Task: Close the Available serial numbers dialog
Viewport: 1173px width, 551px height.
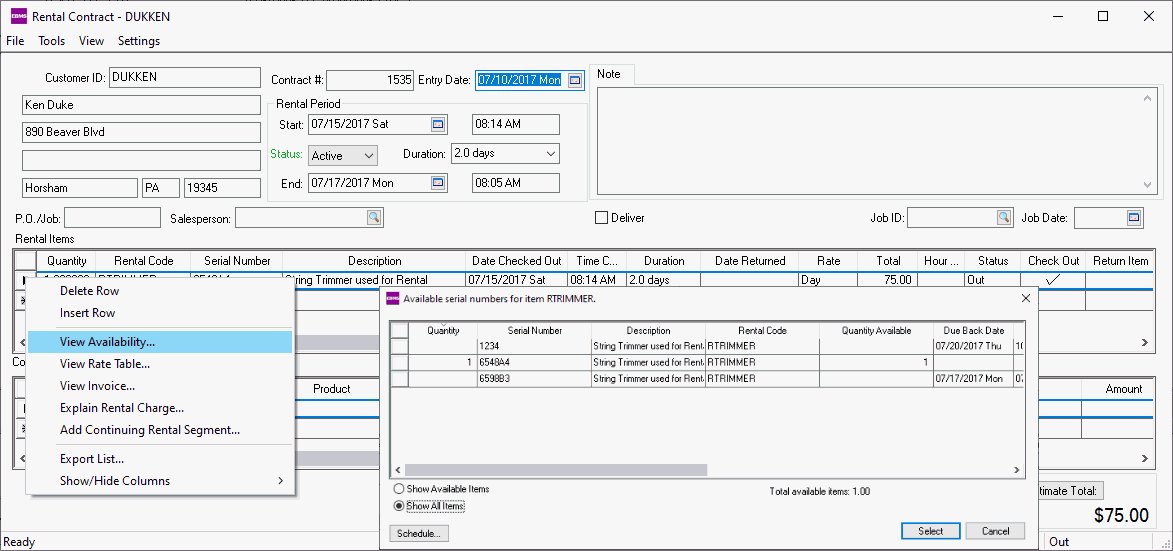Action: [1025, 298]
